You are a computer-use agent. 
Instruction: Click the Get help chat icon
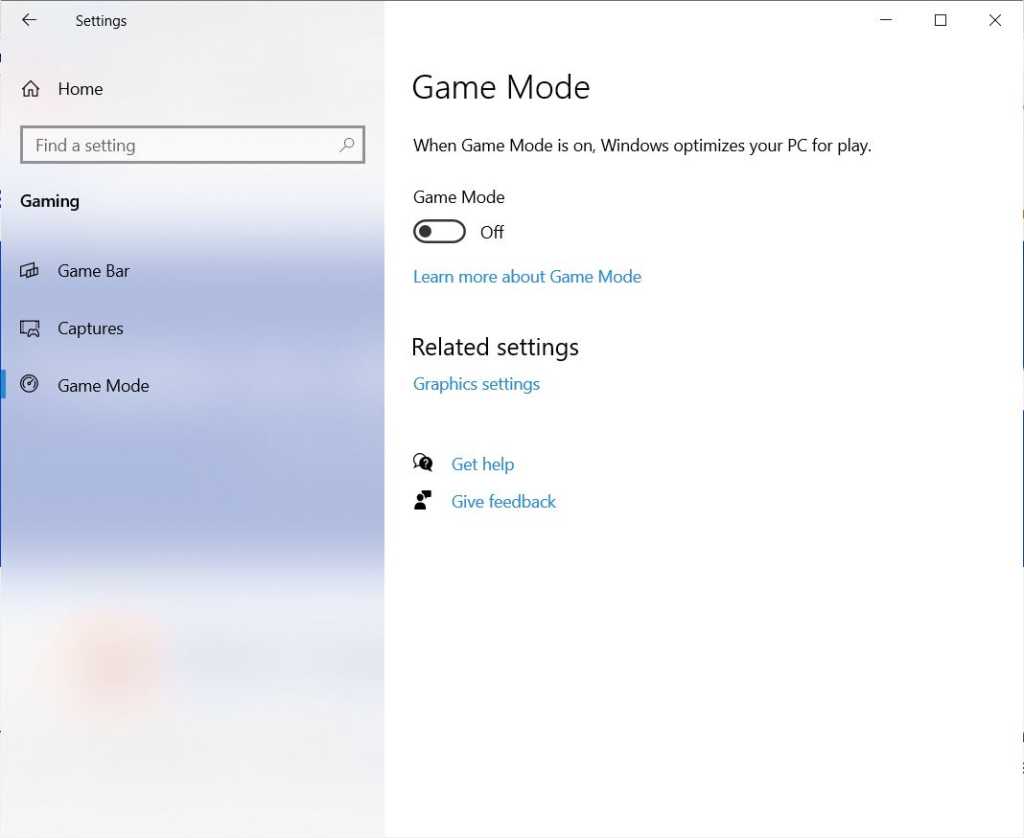[x=423, y=463]
